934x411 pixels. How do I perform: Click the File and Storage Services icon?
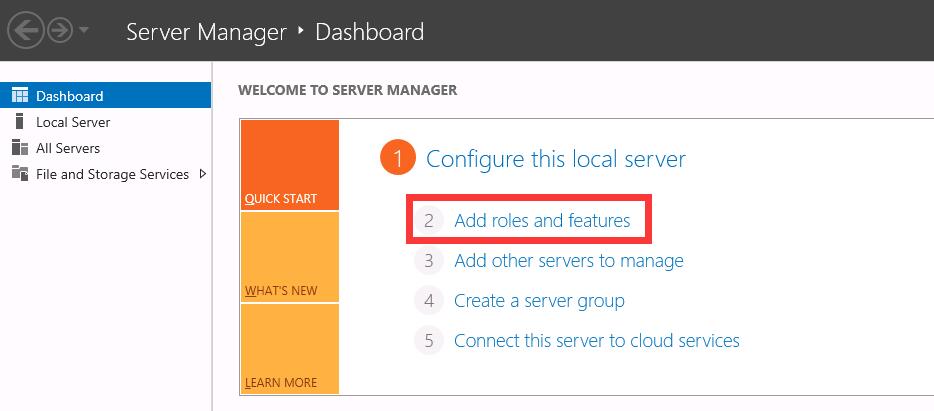(x=19, y=174)
